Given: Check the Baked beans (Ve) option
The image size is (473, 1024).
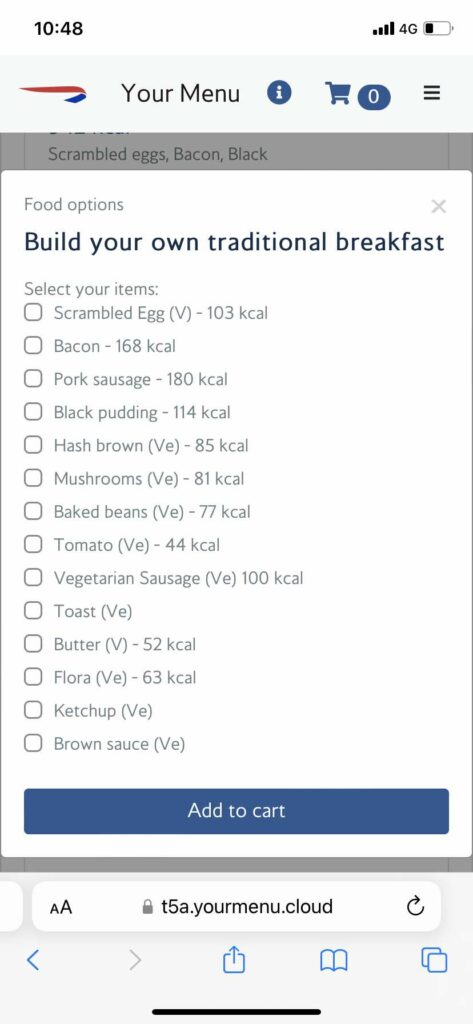Looking at the screenshot, I should click(33, 511).
